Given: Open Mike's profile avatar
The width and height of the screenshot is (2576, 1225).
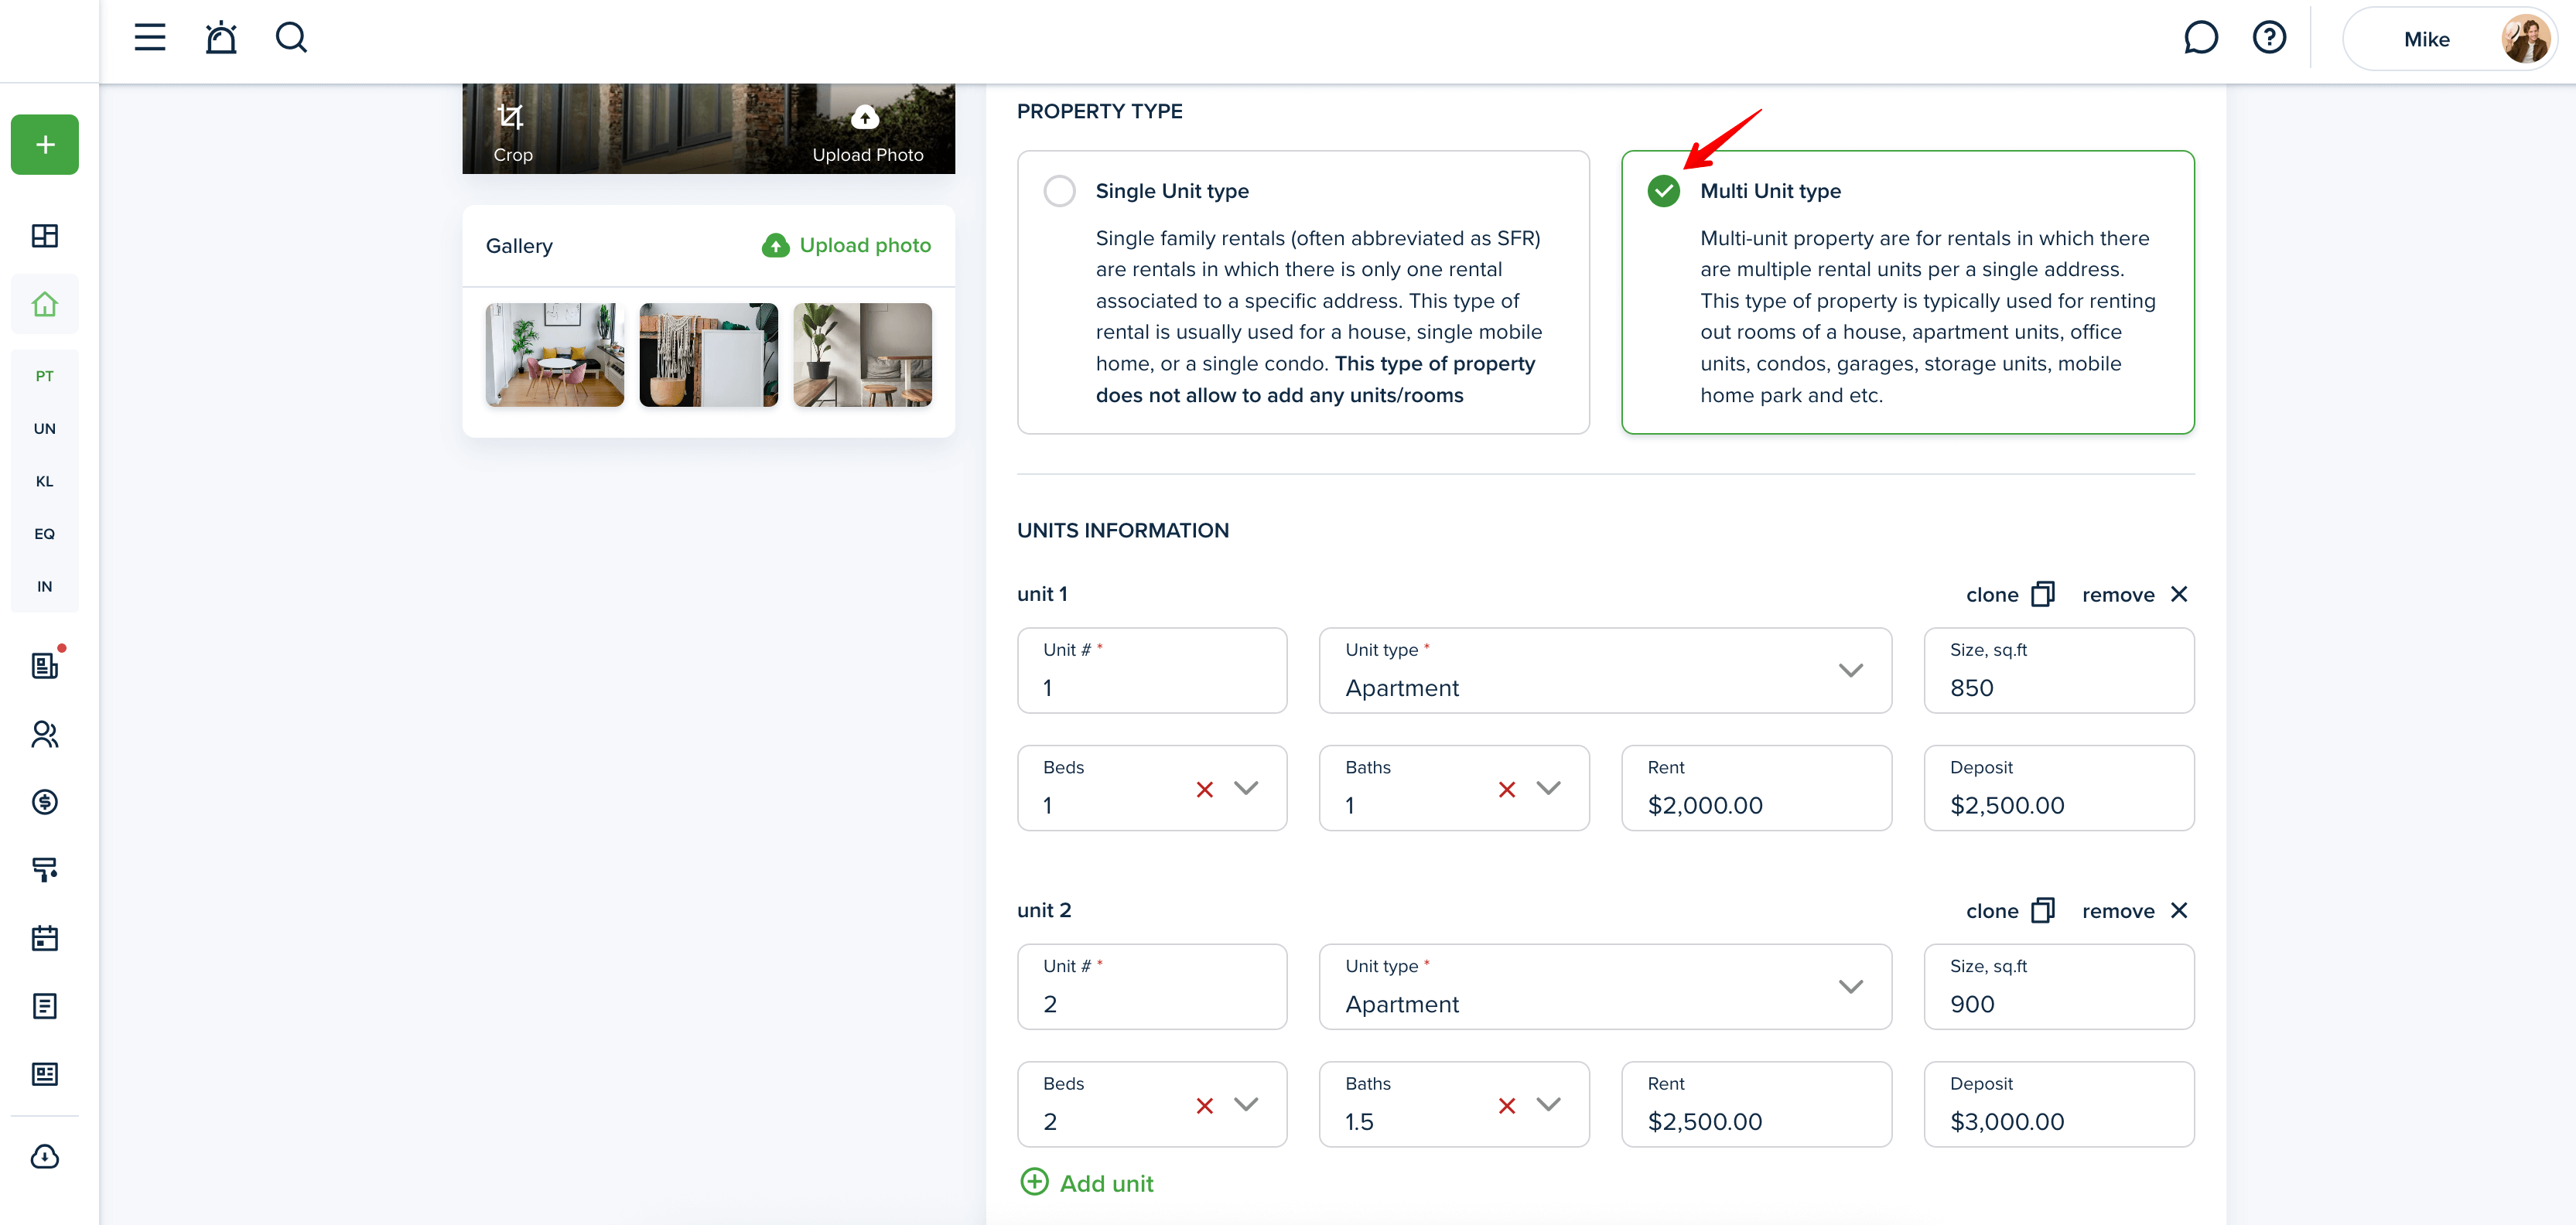Looking at the screenshot, I should [2524, 39].
